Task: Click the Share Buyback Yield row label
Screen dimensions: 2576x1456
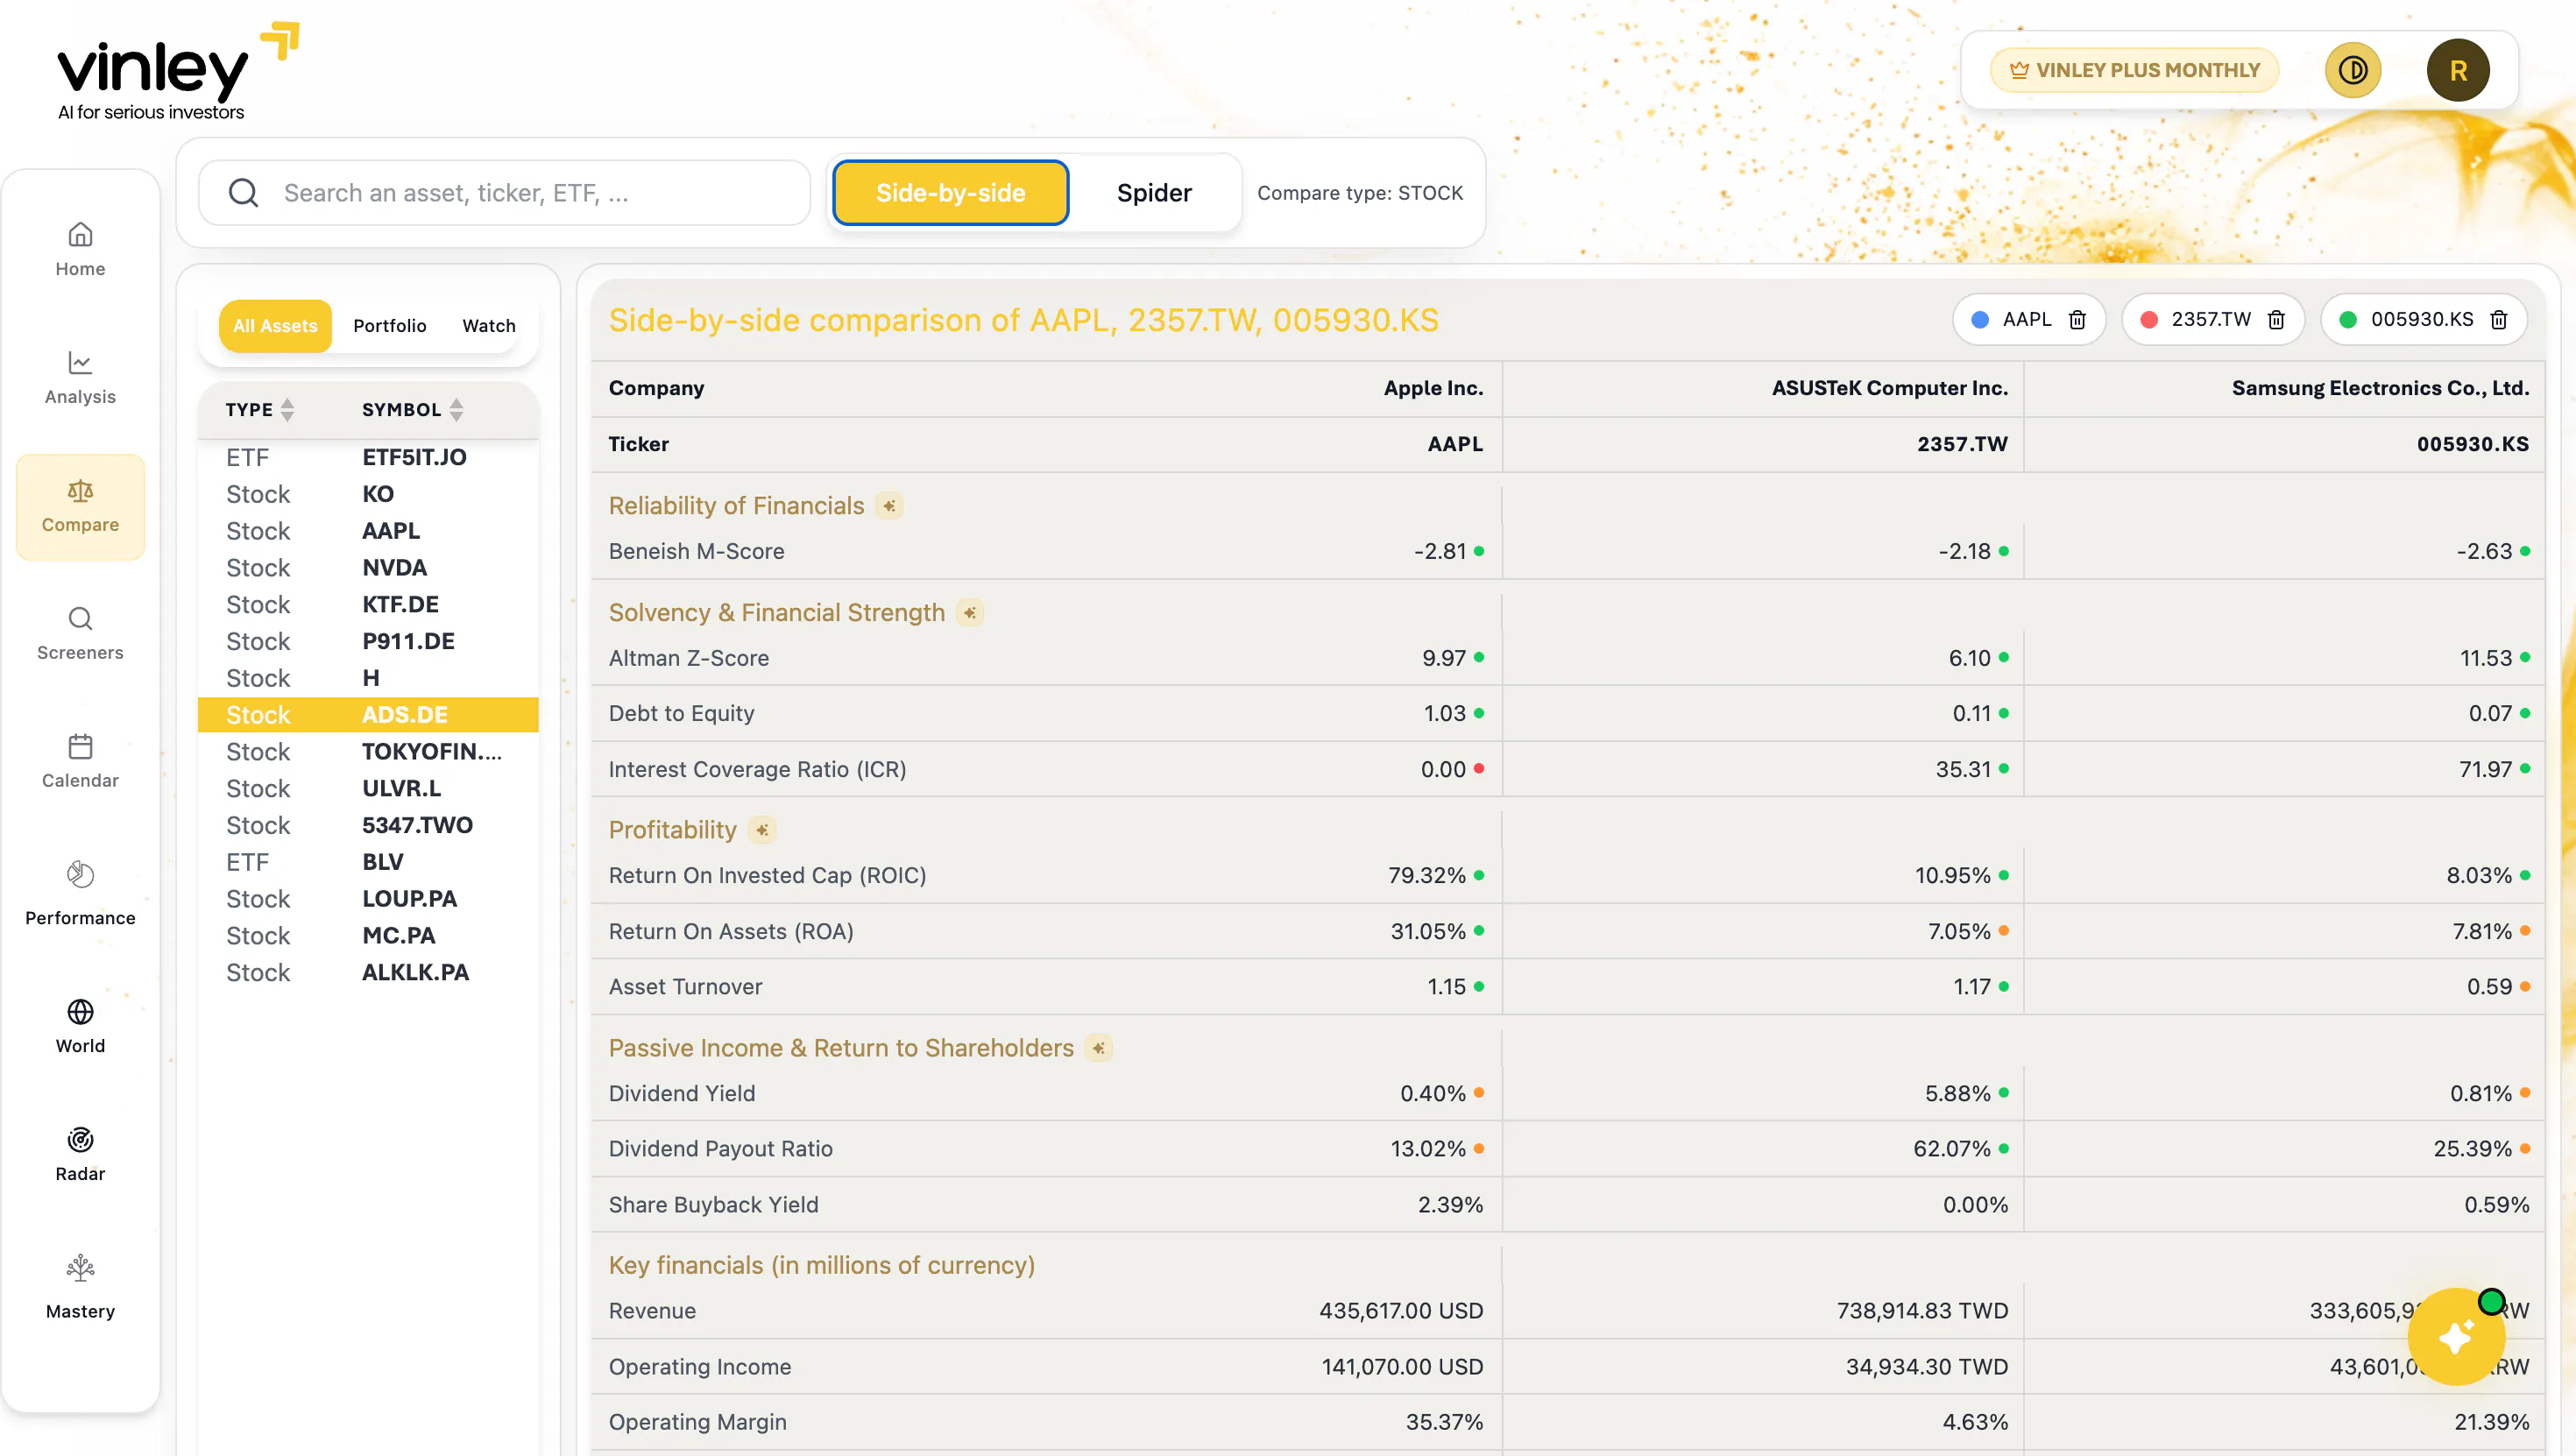Action: click(x=713, y=1205)
